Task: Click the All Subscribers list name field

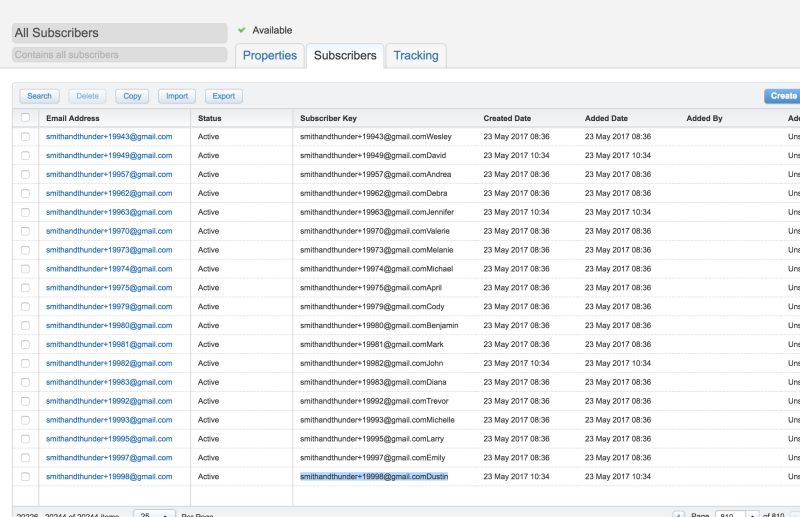Action: click(x=119, y=33)
